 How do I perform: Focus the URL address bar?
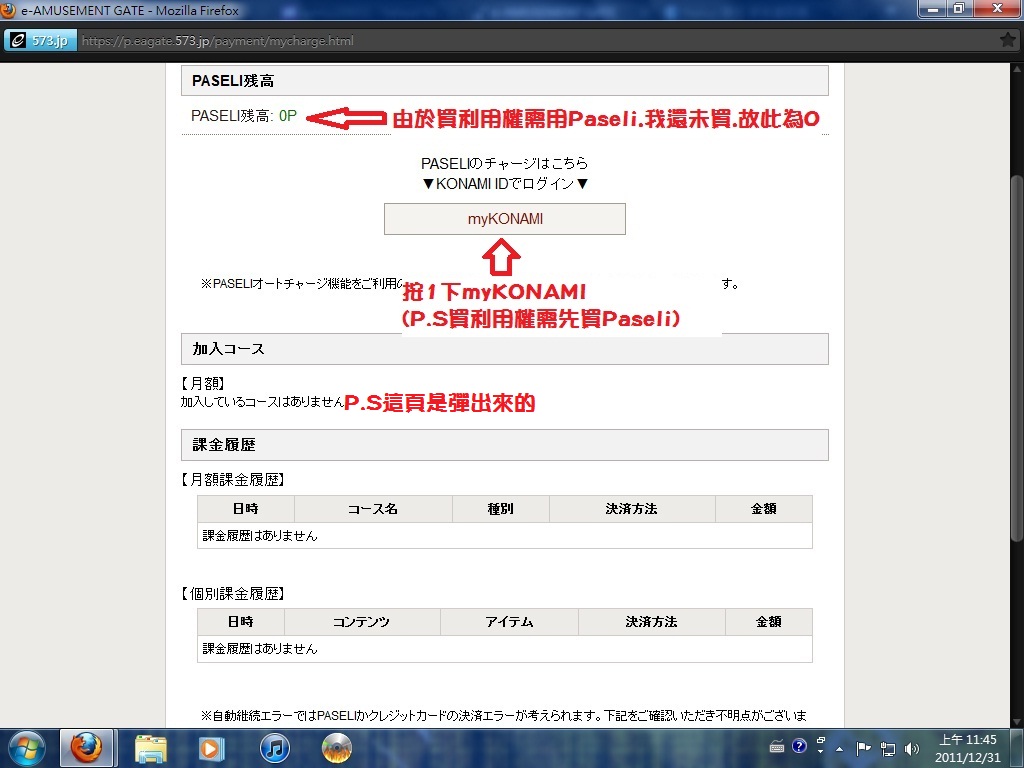(x=500, y=41)
